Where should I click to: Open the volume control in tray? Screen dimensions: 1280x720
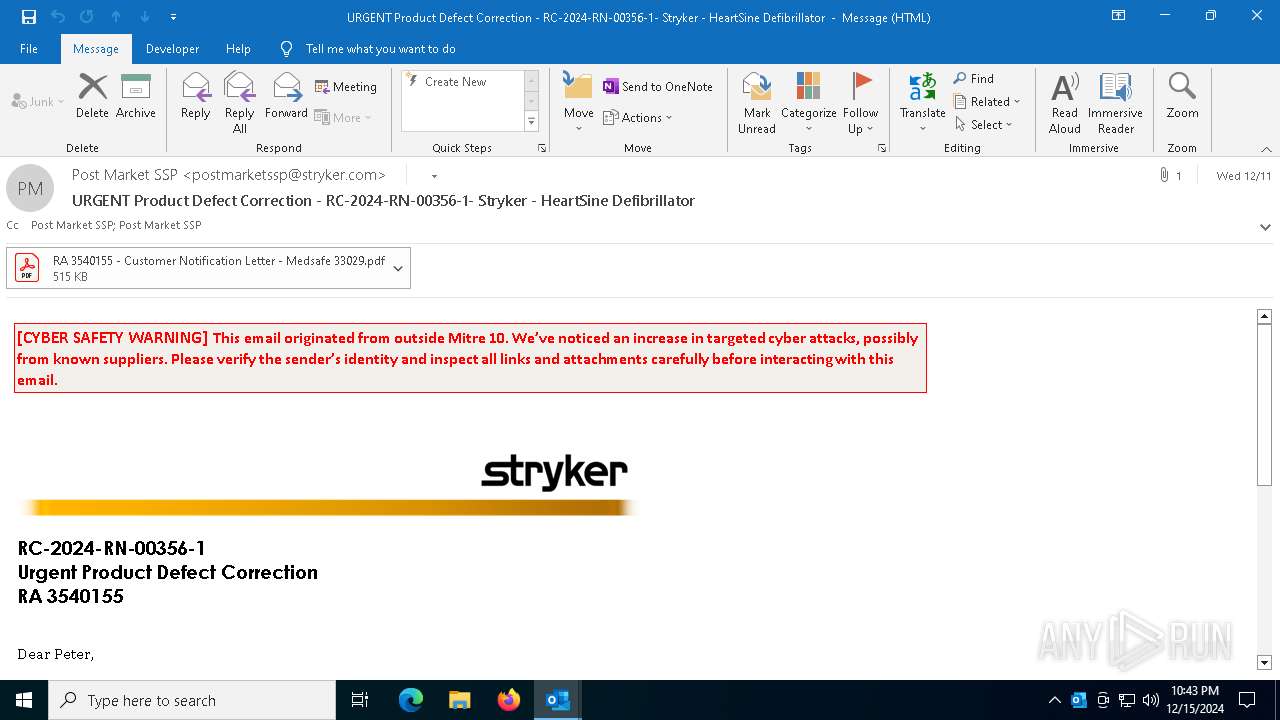tap(1151, 700)
